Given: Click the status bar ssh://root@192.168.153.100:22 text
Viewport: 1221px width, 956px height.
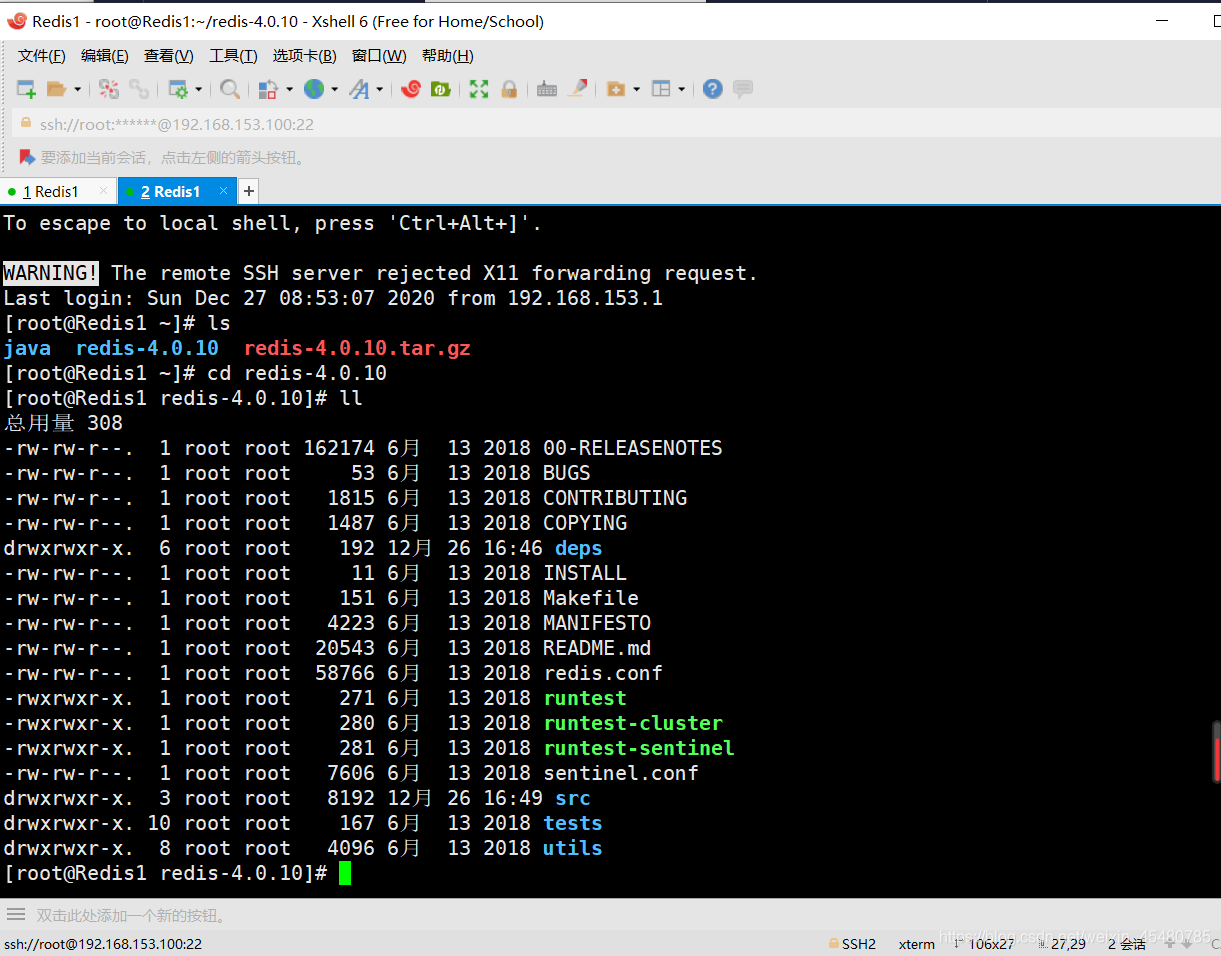Looking at the screenshot, I should click(103, 943).
